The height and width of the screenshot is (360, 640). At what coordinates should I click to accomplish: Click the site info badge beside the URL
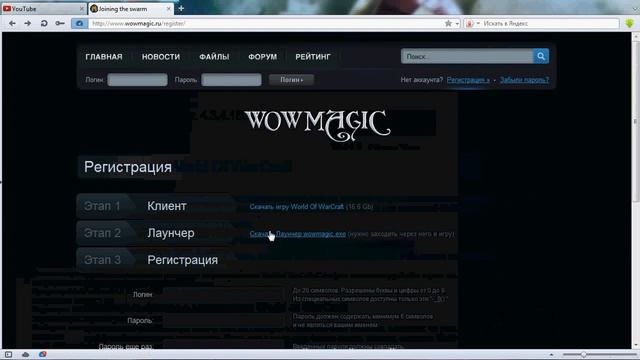[x=79, y=24]
